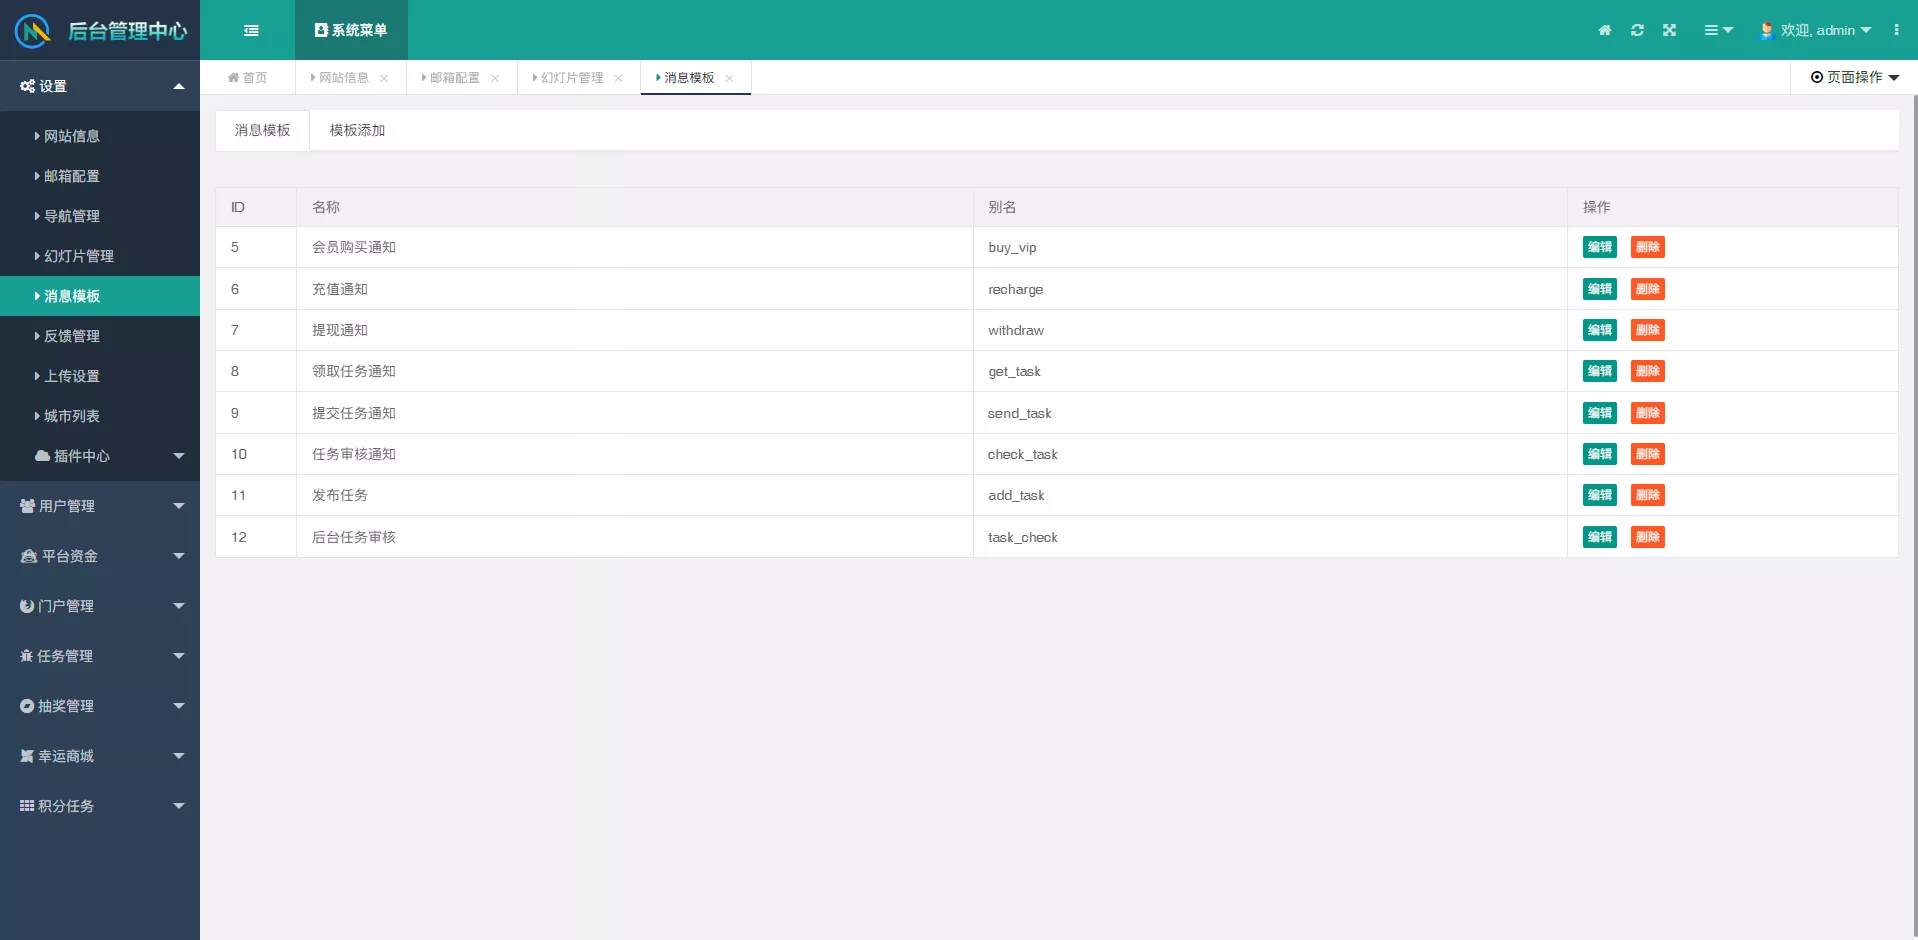Open the admin user dropdown menu
The width and height of the screenshot is (1918, 940).
click(1816, 30)
